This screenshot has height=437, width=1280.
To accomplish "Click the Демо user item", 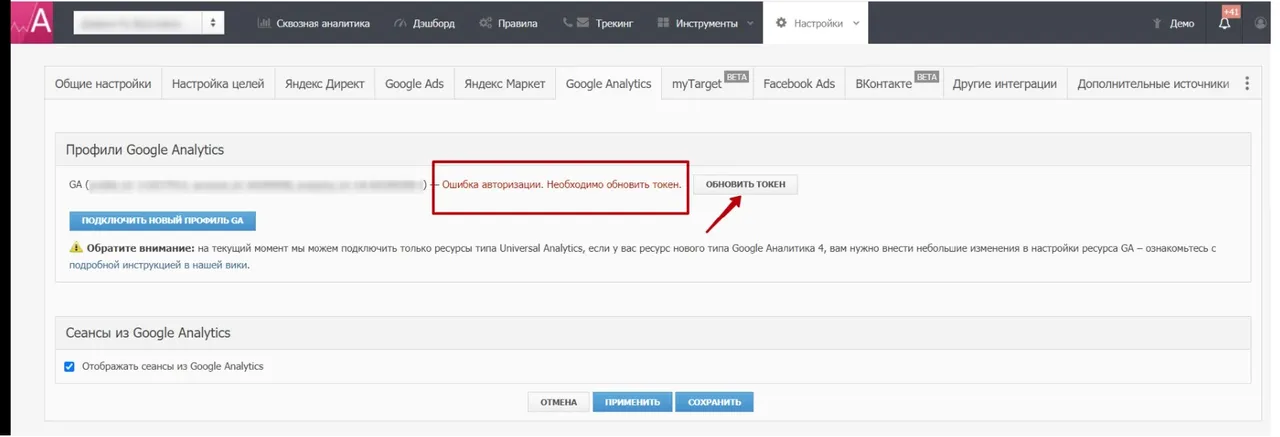I will (1174, 23).
